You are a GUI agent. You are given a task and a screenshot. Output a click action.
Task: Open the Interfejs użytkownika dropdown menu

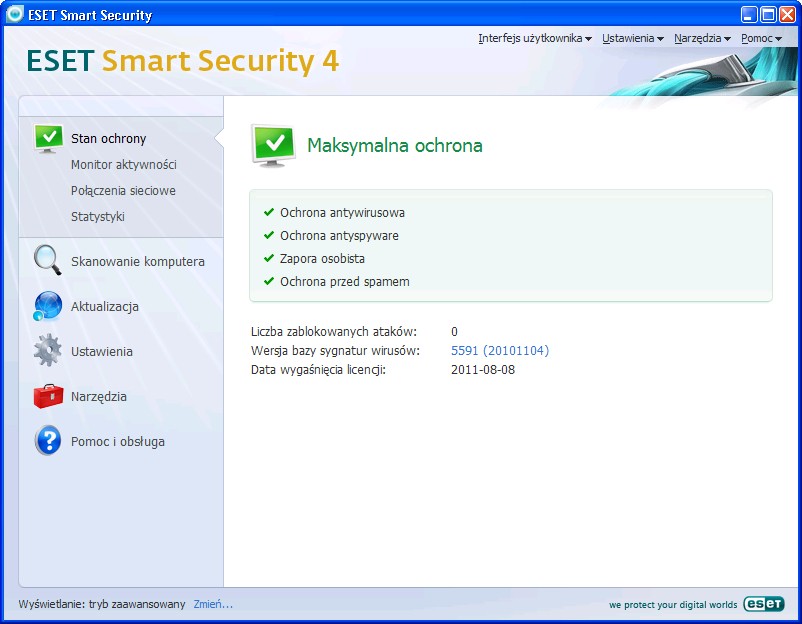[x=535, y=38]
